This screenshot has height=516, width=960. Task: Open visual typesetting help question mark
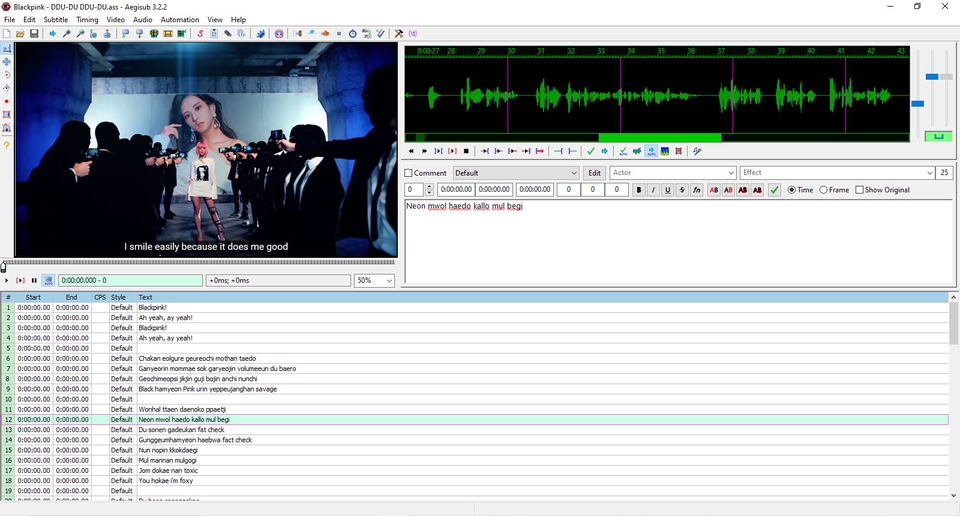(7, 146)
